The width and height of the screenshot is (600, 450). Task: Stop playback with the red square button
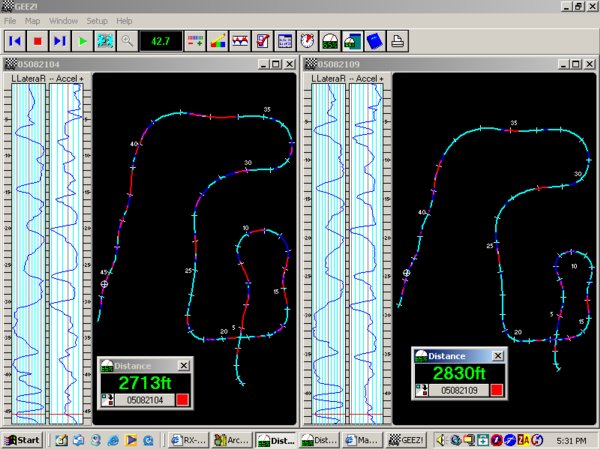pos(38,41)
